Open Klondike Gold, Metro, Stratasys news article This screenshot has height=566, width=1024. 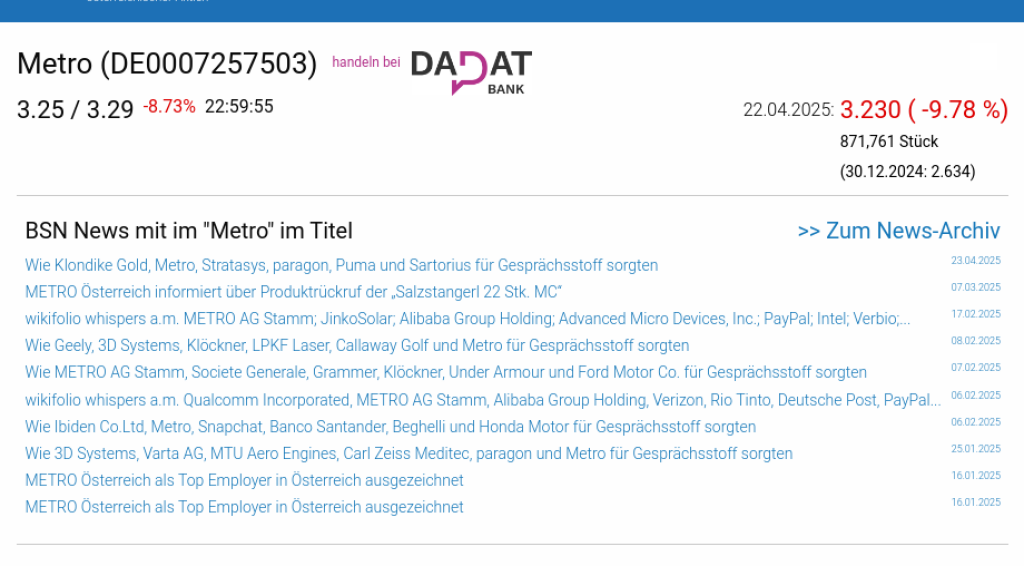click(341, 265)
